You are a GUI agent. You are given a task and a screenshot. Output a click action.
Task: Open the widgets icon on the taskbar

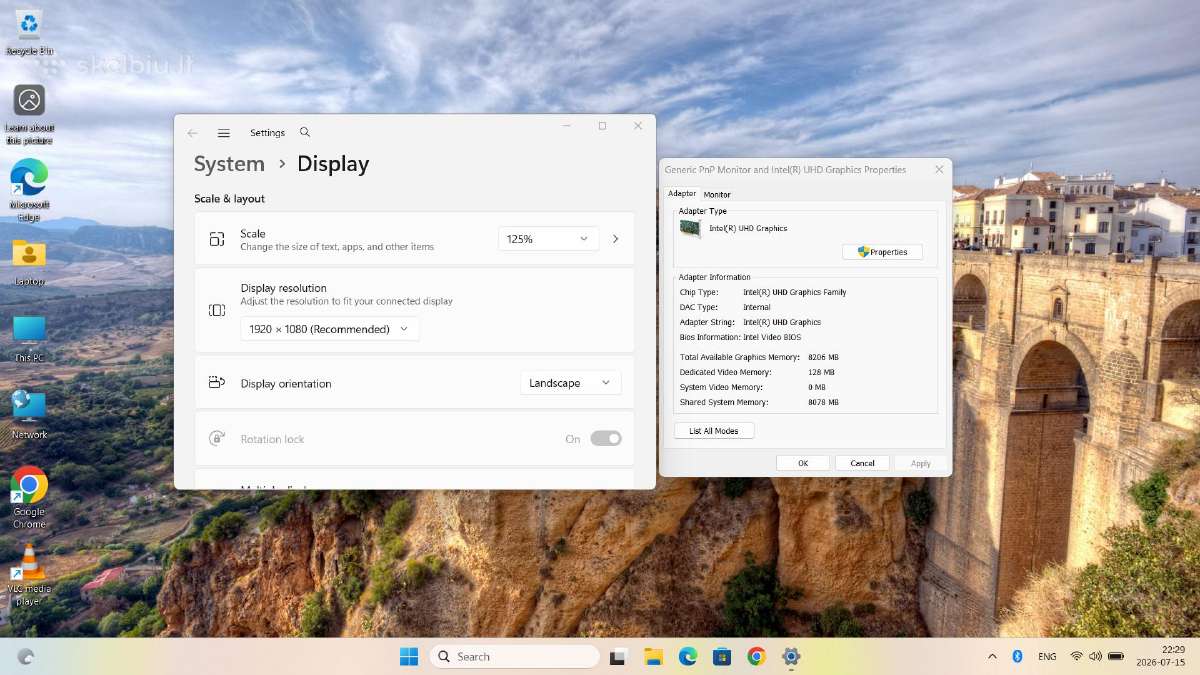tap(26, 656)
